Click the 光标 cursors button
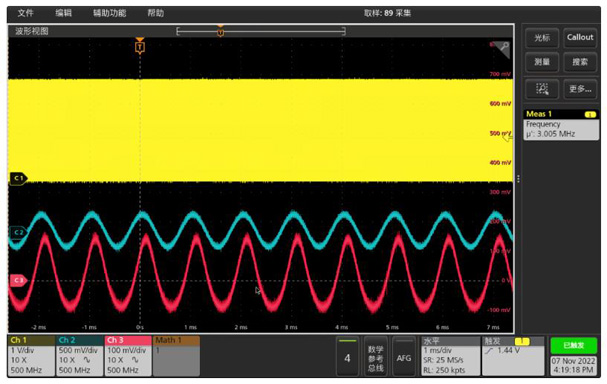The image size is (607, 384). click(x=542, y=38)
